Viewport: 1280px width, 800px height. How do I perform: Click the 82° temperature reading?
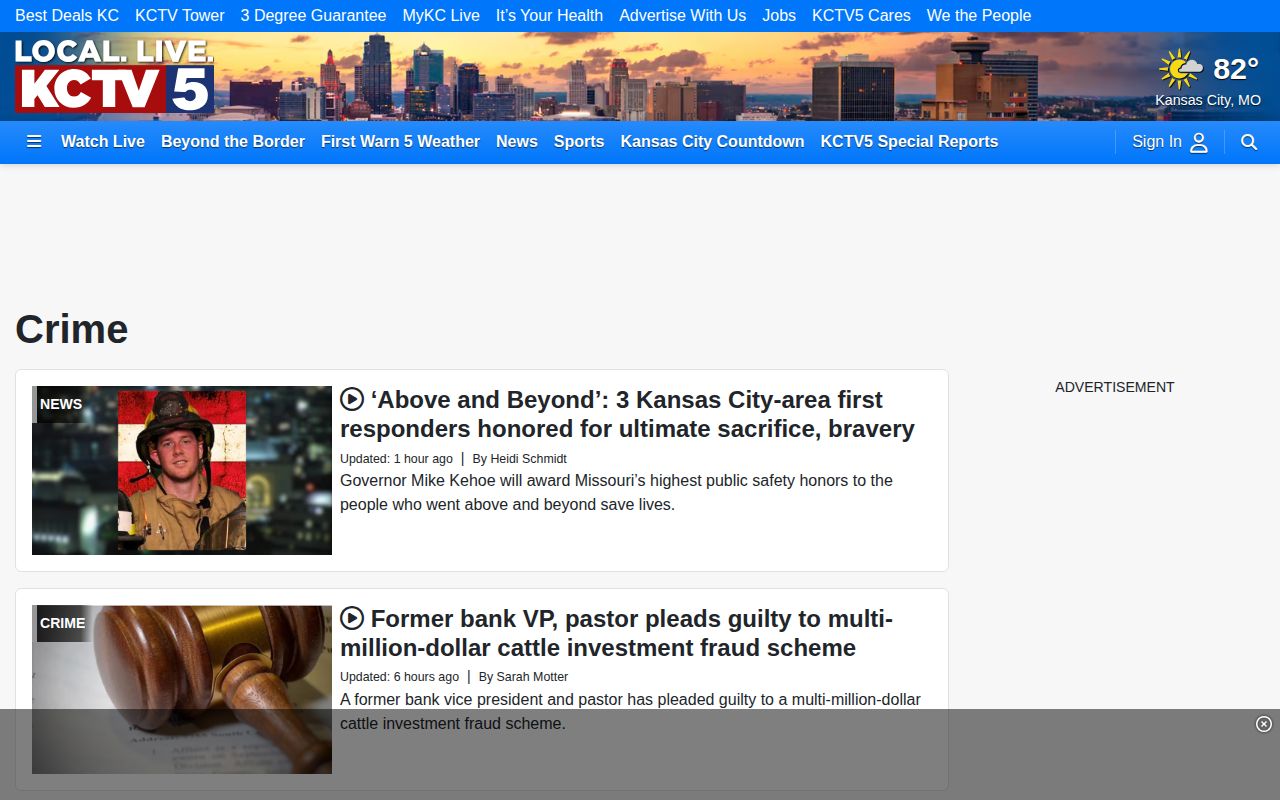1236,69
